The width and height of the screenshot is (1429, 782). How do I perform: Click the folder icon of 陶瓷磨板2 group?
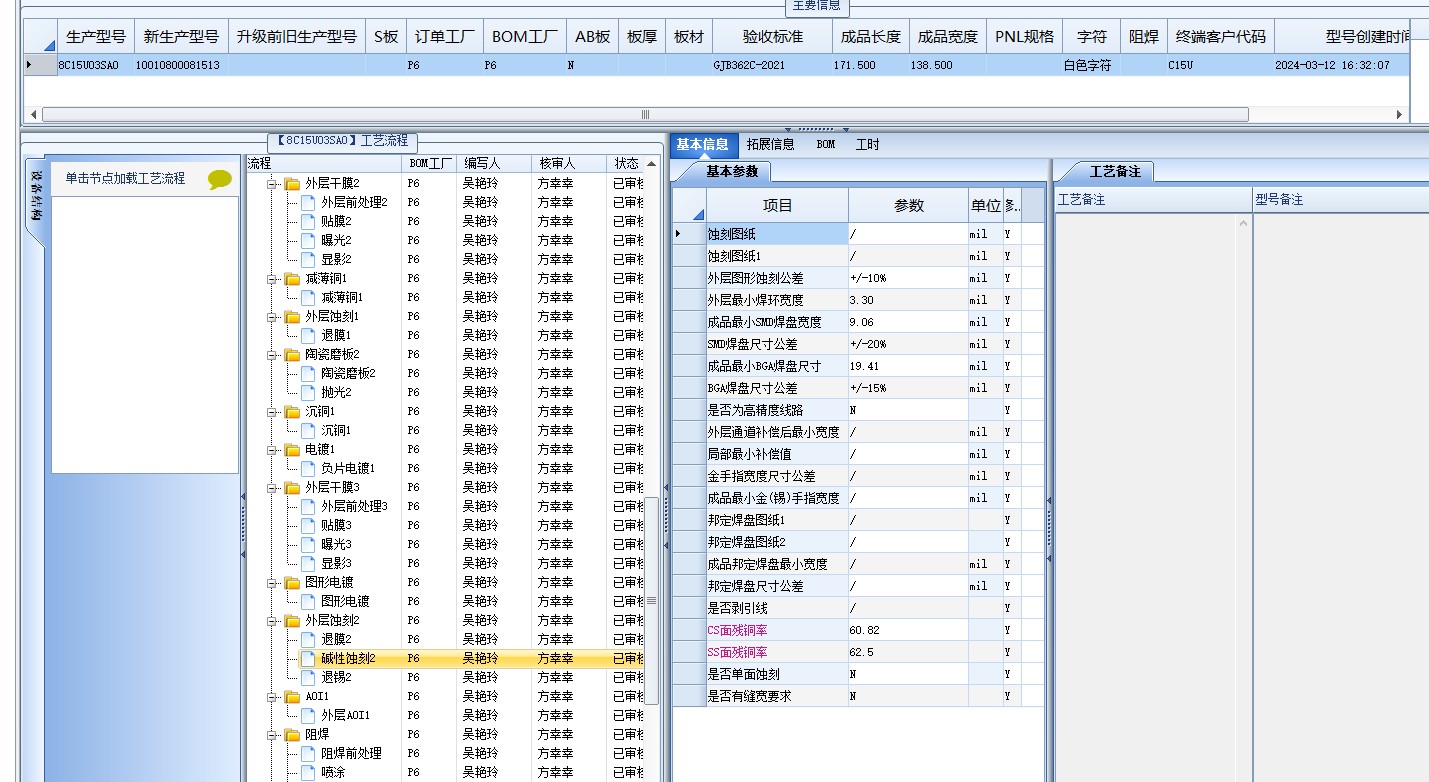click(292, 355)
